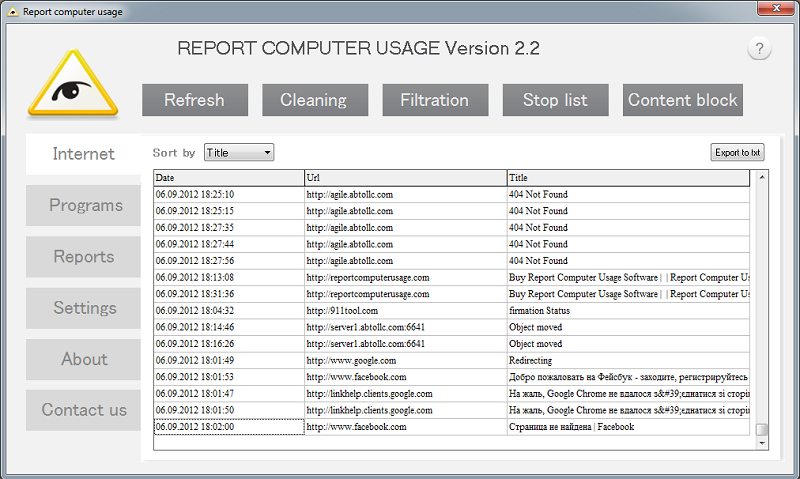The image size is (800, 479).
Task: Click the title bar app icon
Action: point(12,11)
